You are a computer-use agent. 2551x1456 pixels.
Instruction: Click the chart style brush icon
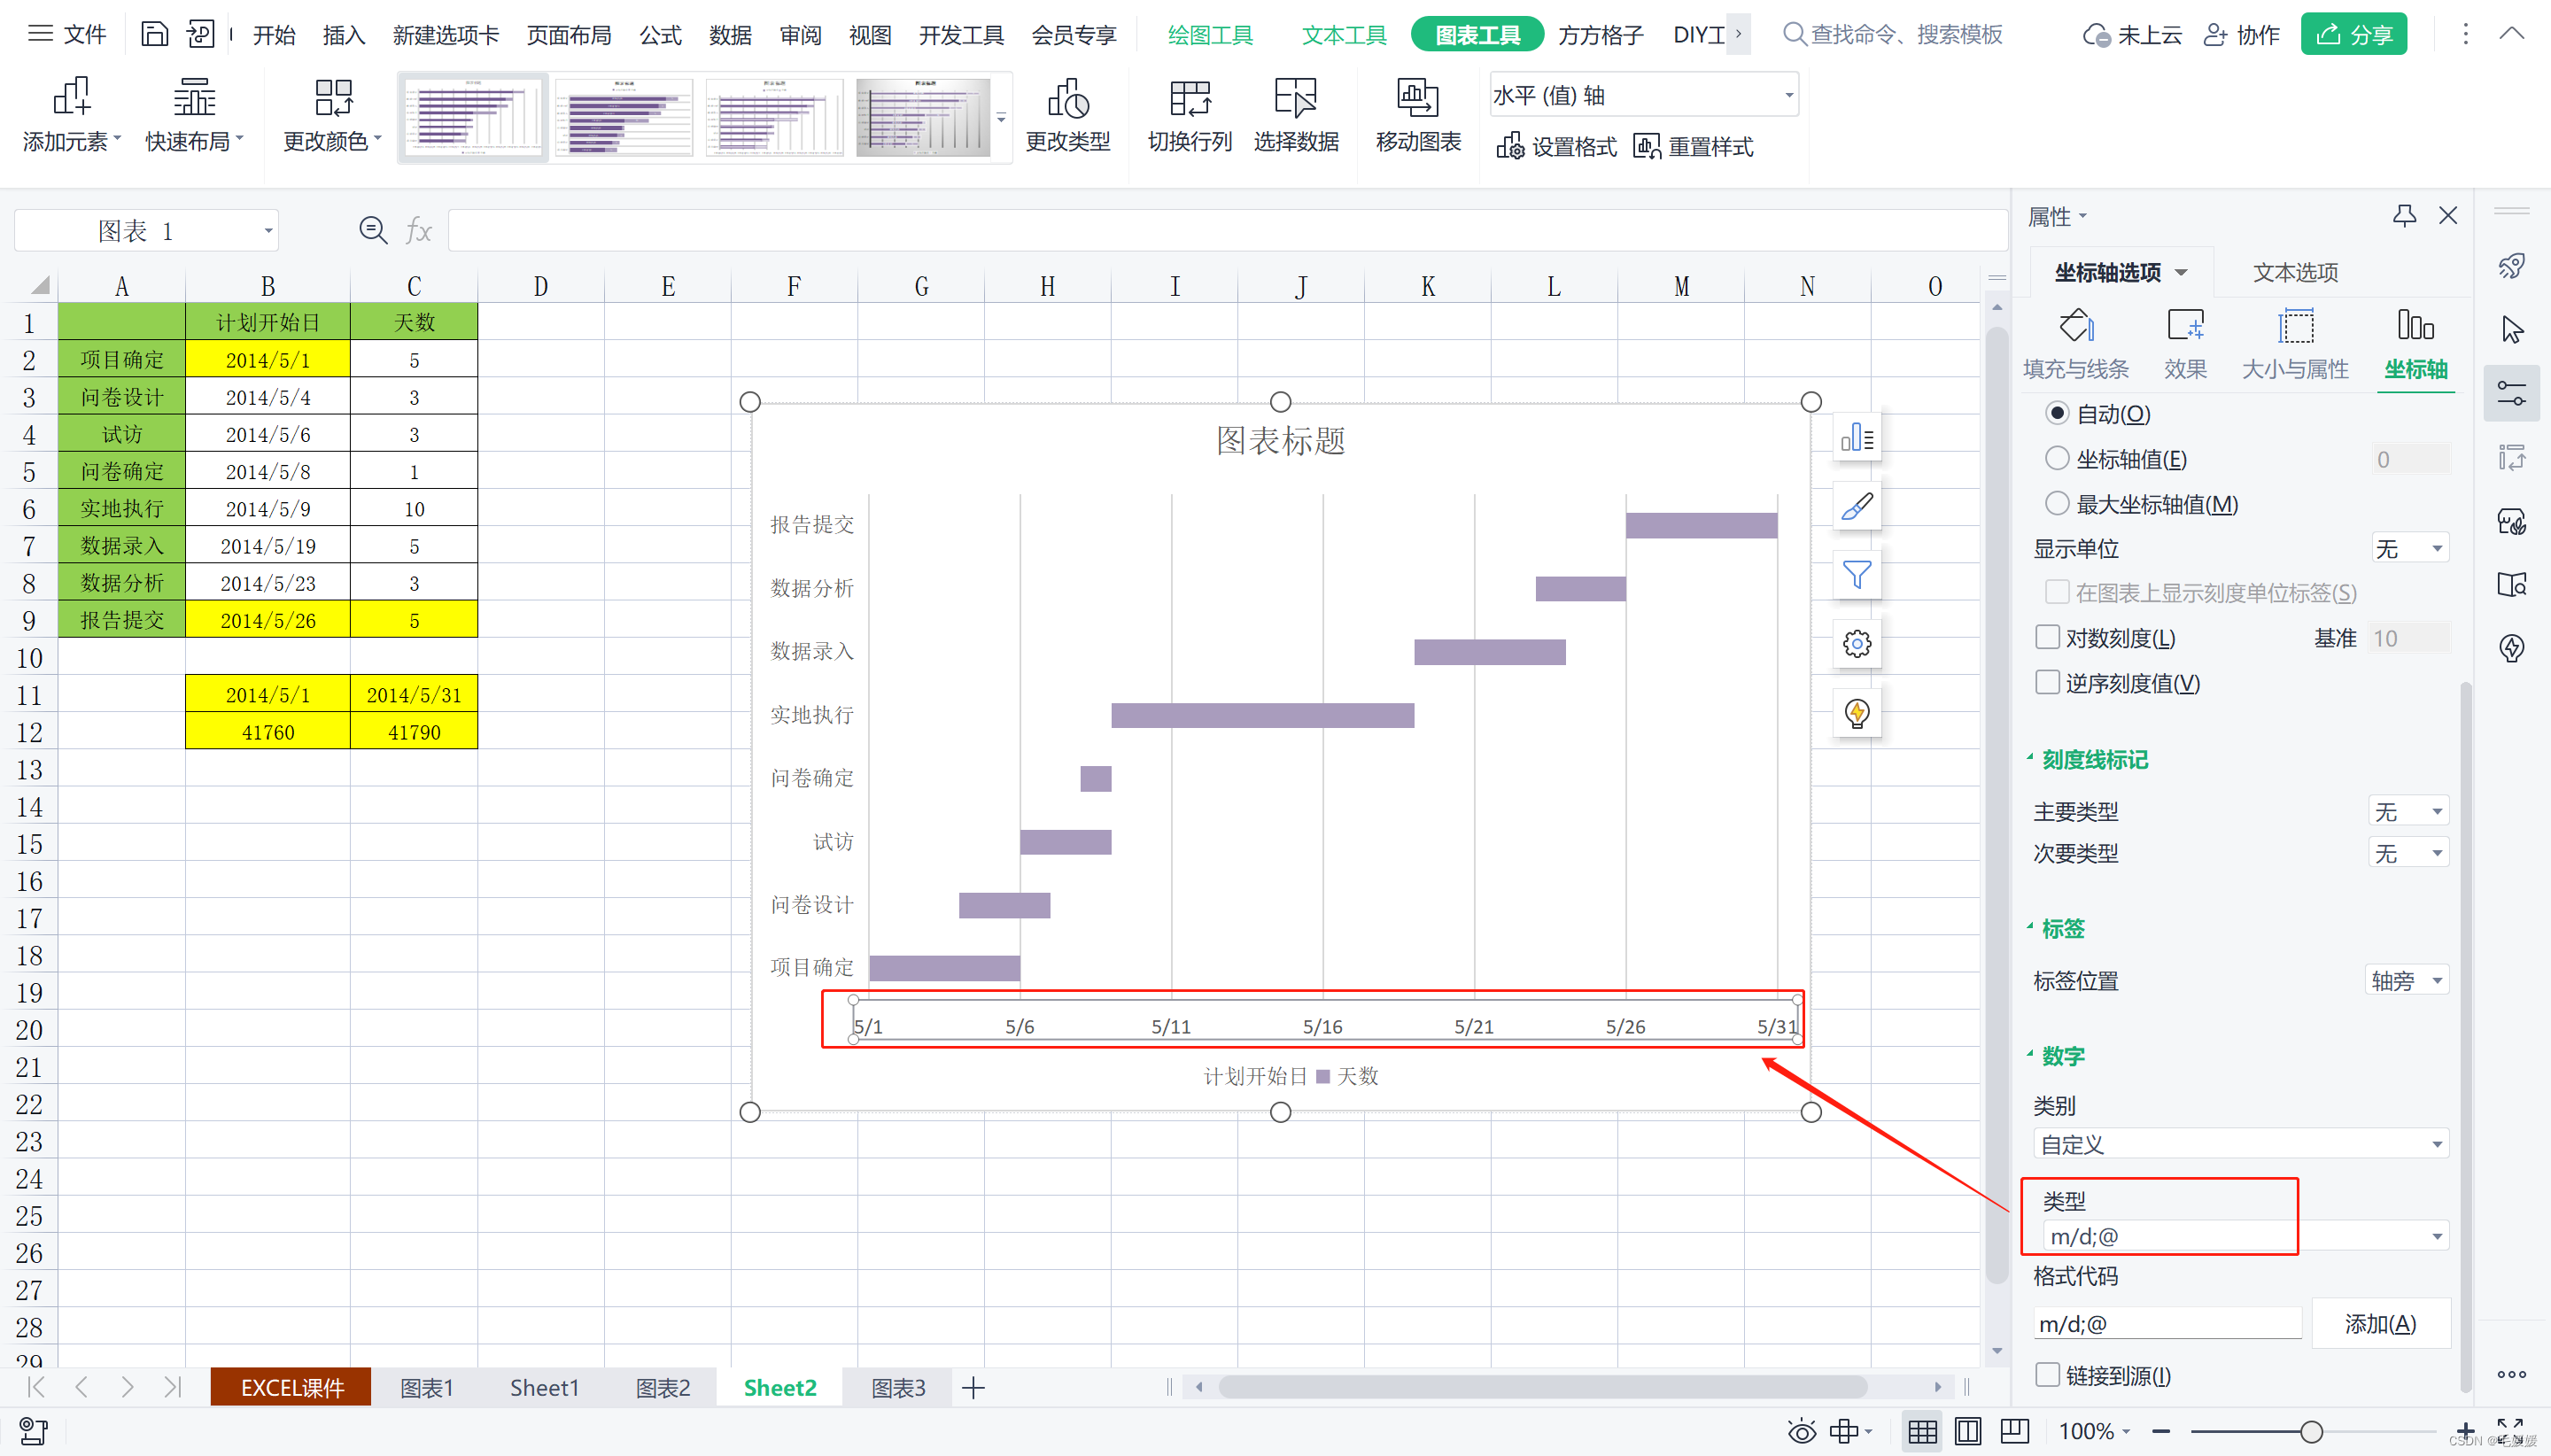click(1856, 507)
